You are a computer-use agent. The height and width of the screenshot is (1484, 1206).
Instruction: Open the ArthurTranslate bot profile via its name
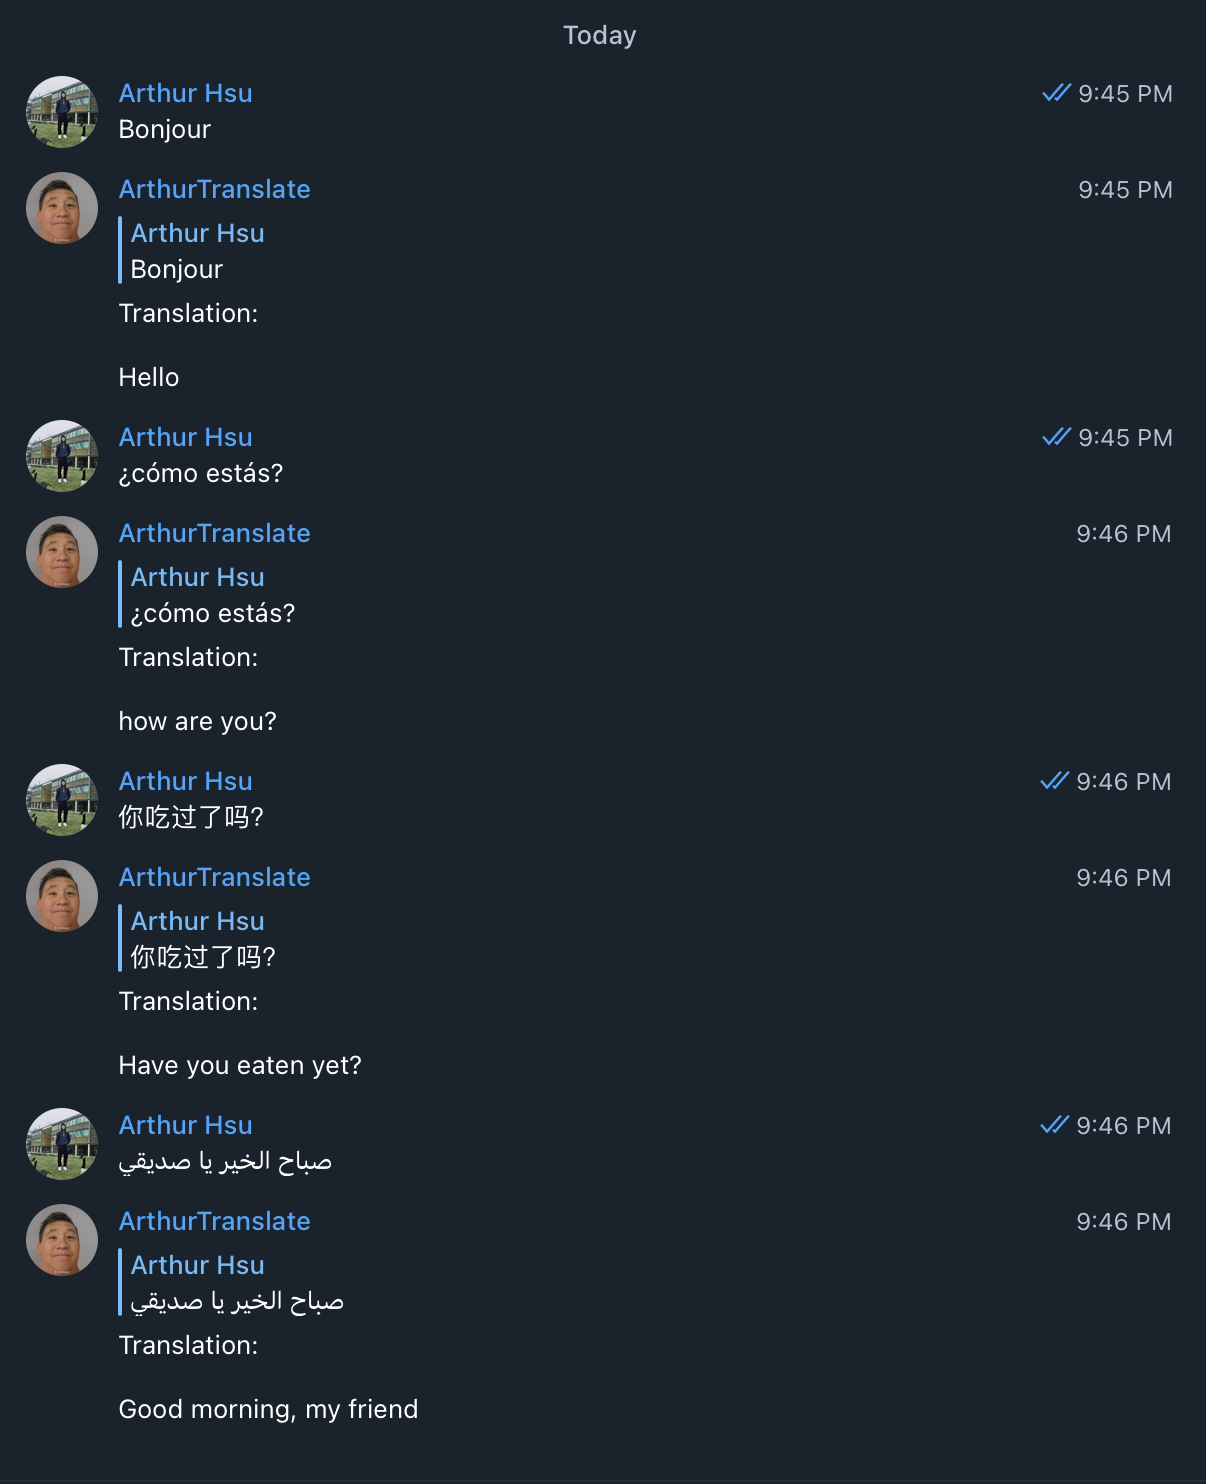(215, 189)
